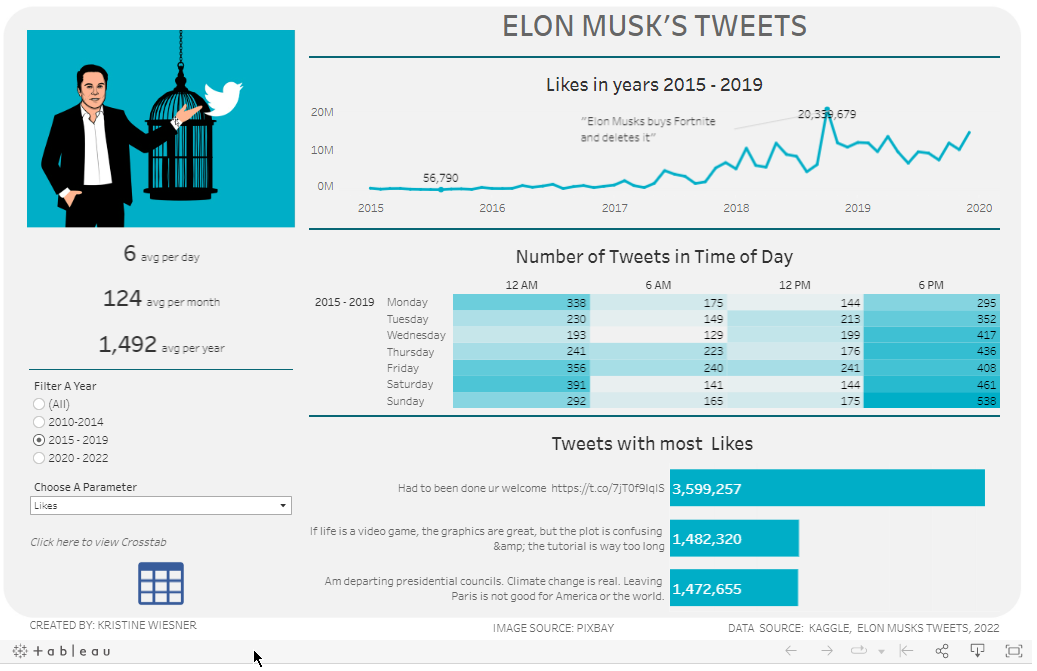
Task: Click the Redo arrow in the toolbar
Action: pos(826,651)
